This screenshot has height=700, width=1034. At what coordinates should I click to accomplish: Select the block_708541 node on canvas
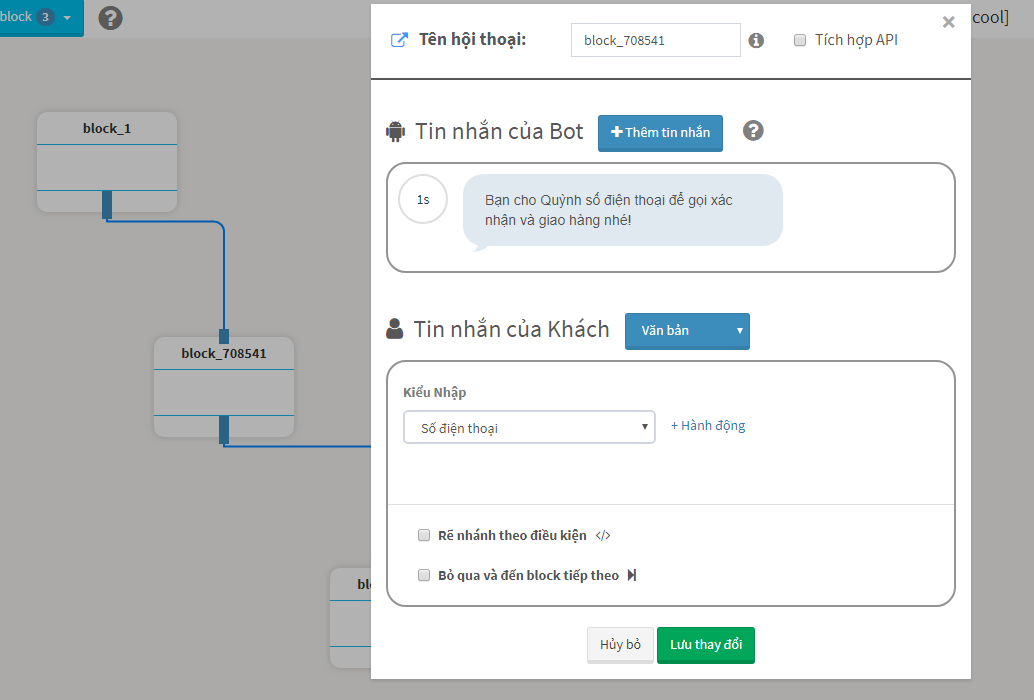pyautogui.click(x=224, y=387)
